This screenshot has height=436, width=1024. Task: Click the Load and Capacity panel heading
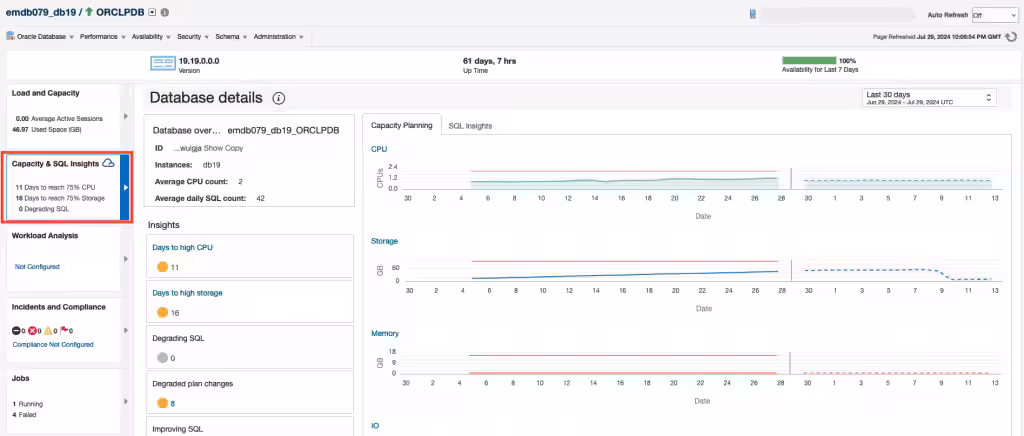tap(46, 93)
